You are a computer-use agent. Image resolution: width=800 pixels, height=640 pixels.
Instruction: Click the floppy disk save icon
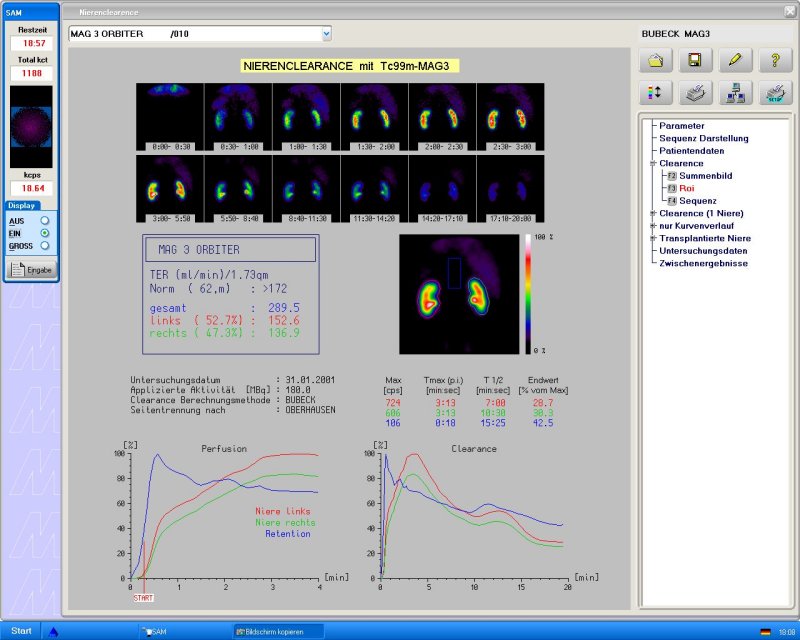tap(695, 61)
